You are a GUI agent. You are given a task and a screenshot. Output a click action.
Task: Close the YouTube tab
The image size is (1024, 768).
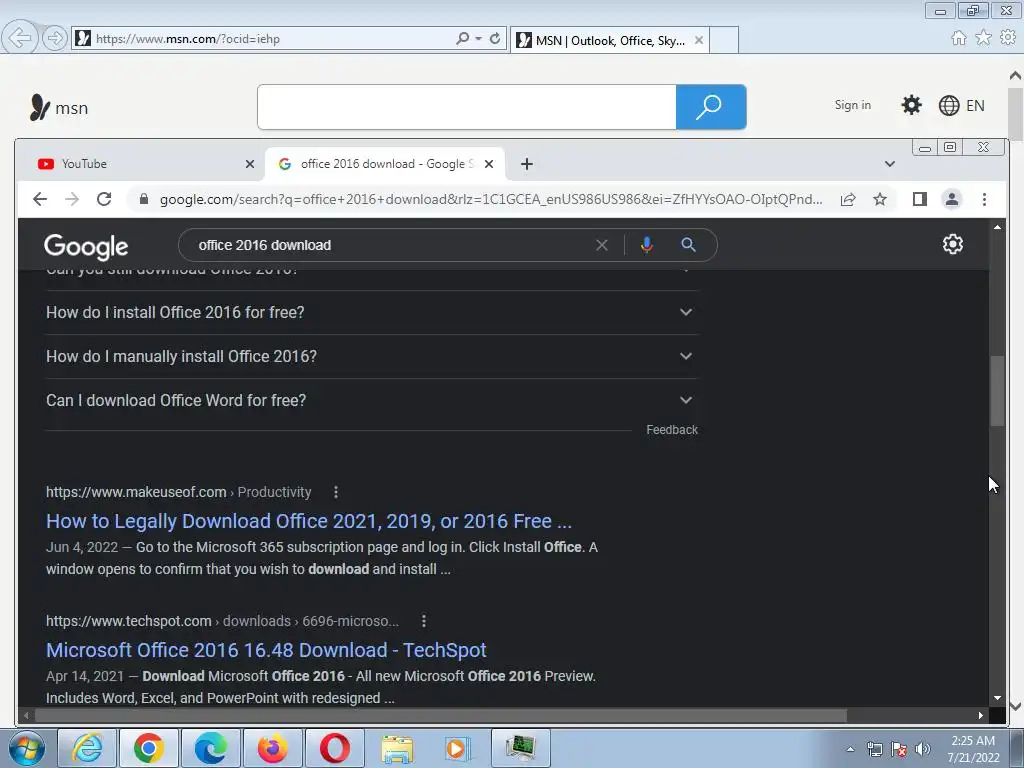249,164
